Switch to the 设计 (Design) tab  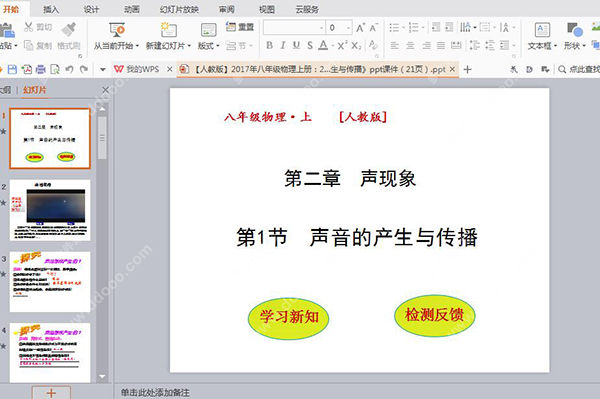coord(91,9)
